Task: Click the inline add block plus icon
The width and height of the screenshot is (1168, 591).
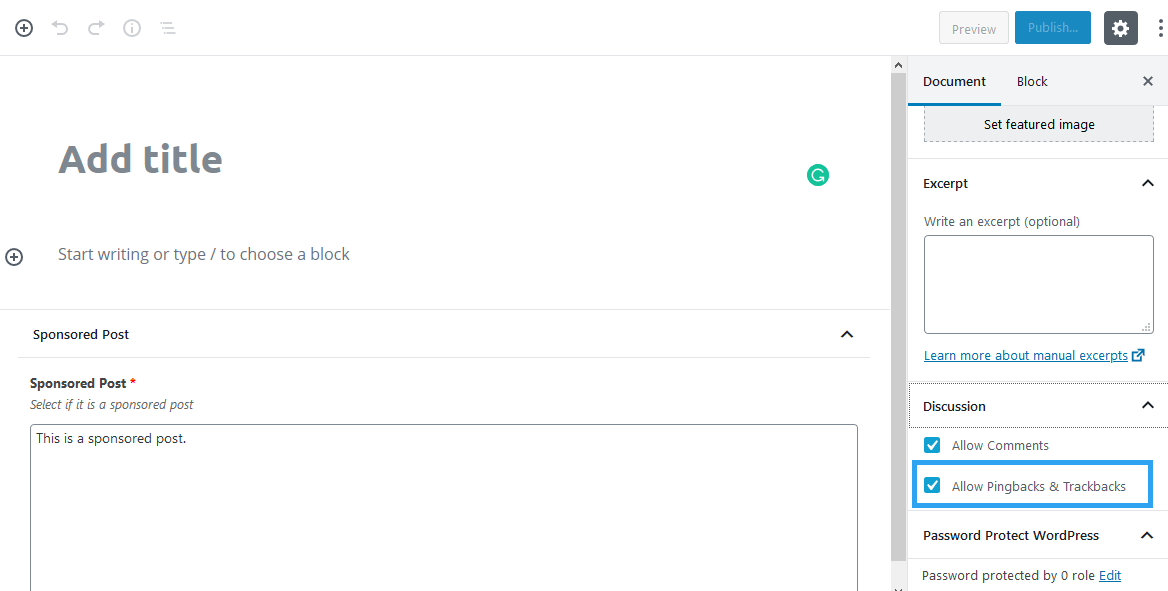Action: coord(14,257)
